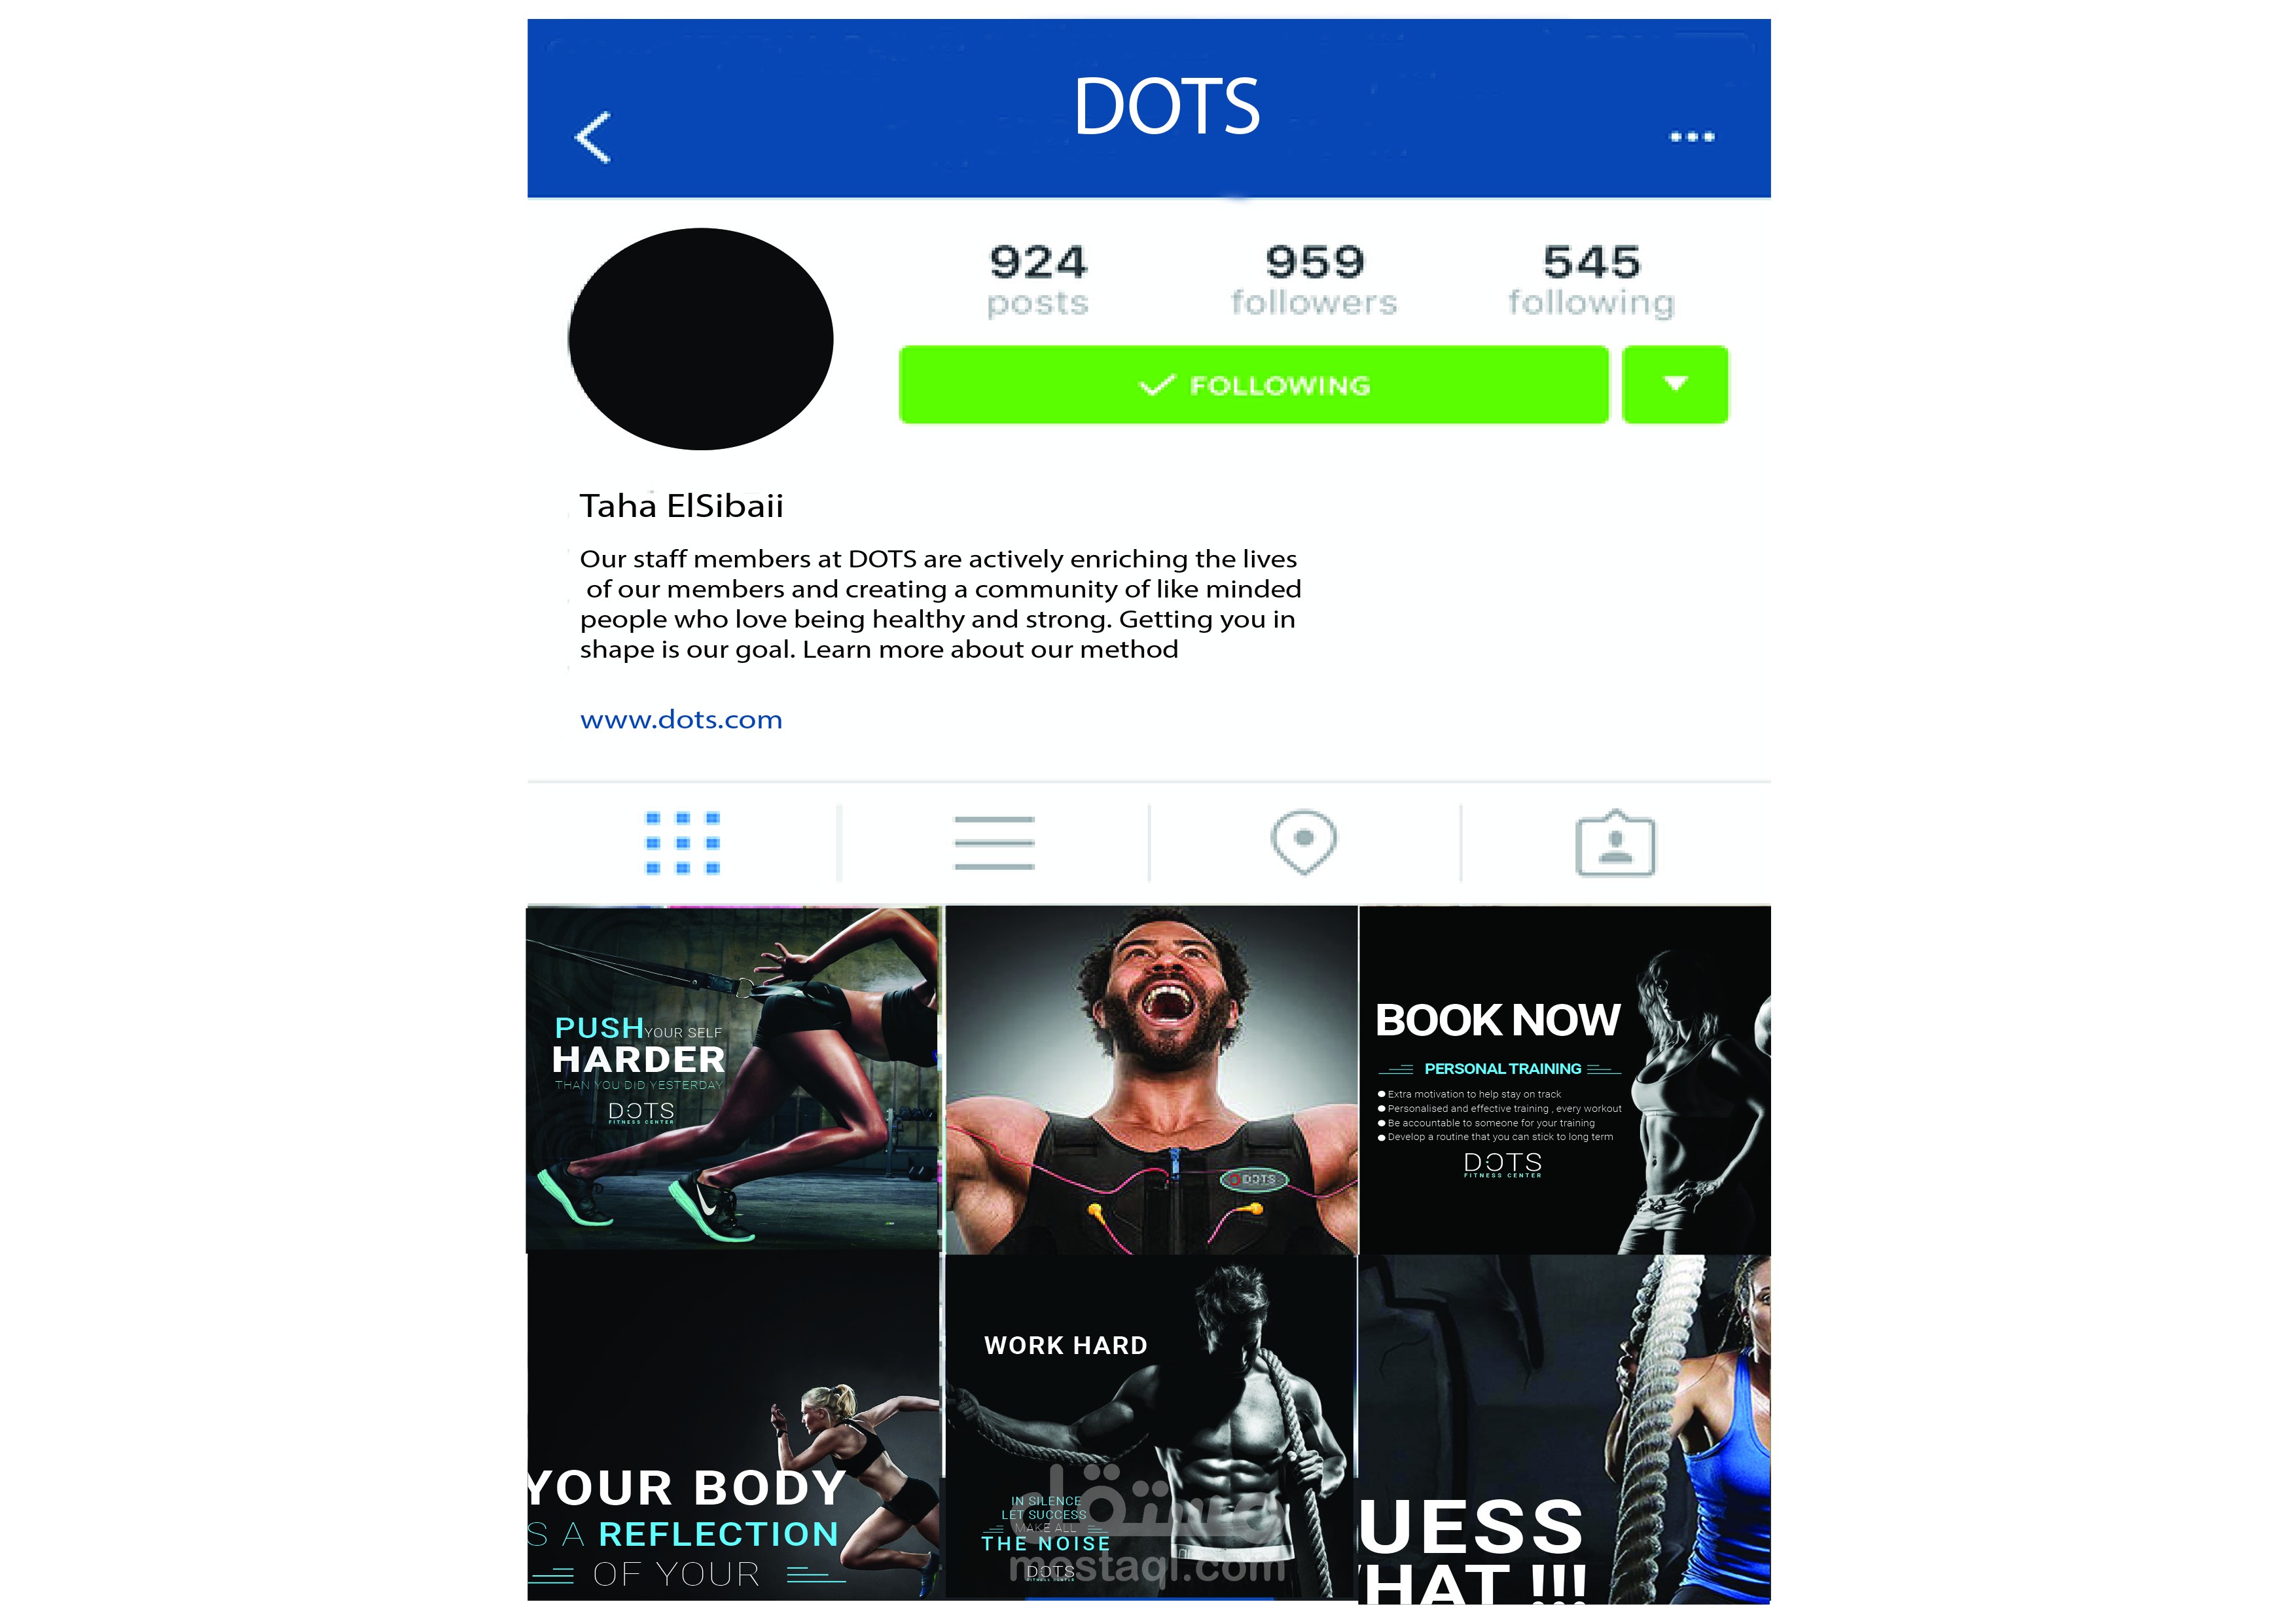Open the shouting man EMS suit post
Viewport: 2296px width, 1623px height.
click(x=1151, y=1080)
